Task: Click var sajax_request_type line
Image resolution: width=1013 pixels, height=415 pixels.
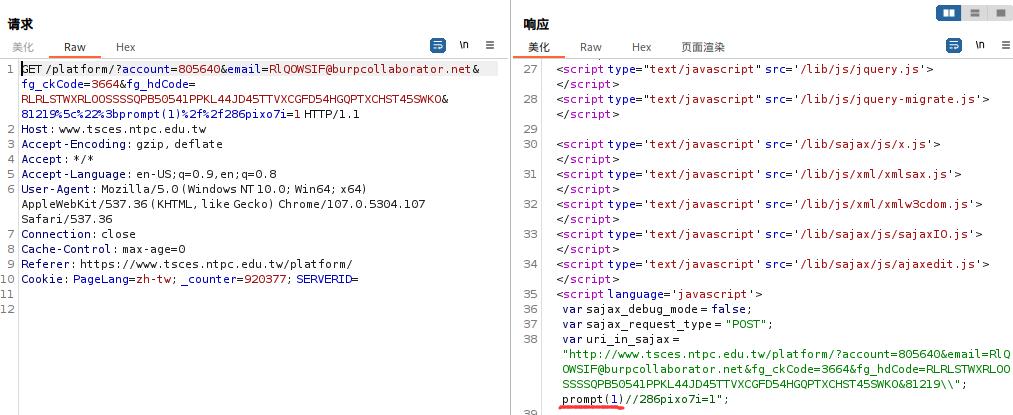Action: pos(667,324)
